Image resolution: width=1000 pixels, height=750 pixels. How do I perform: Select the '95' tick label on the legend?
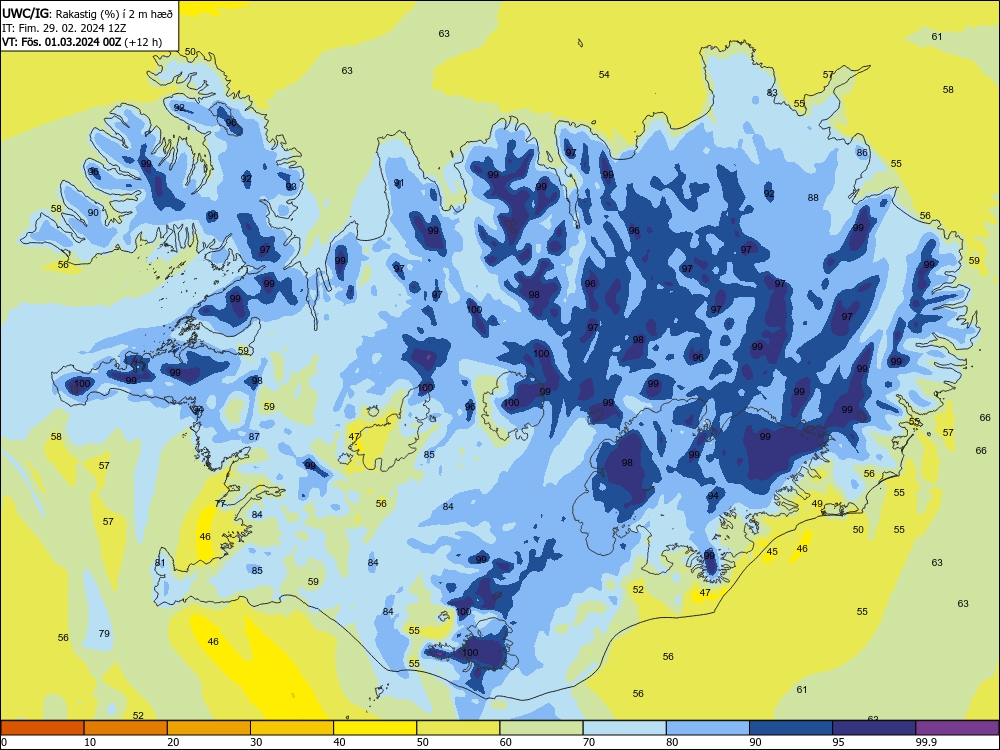click(838, 742)
